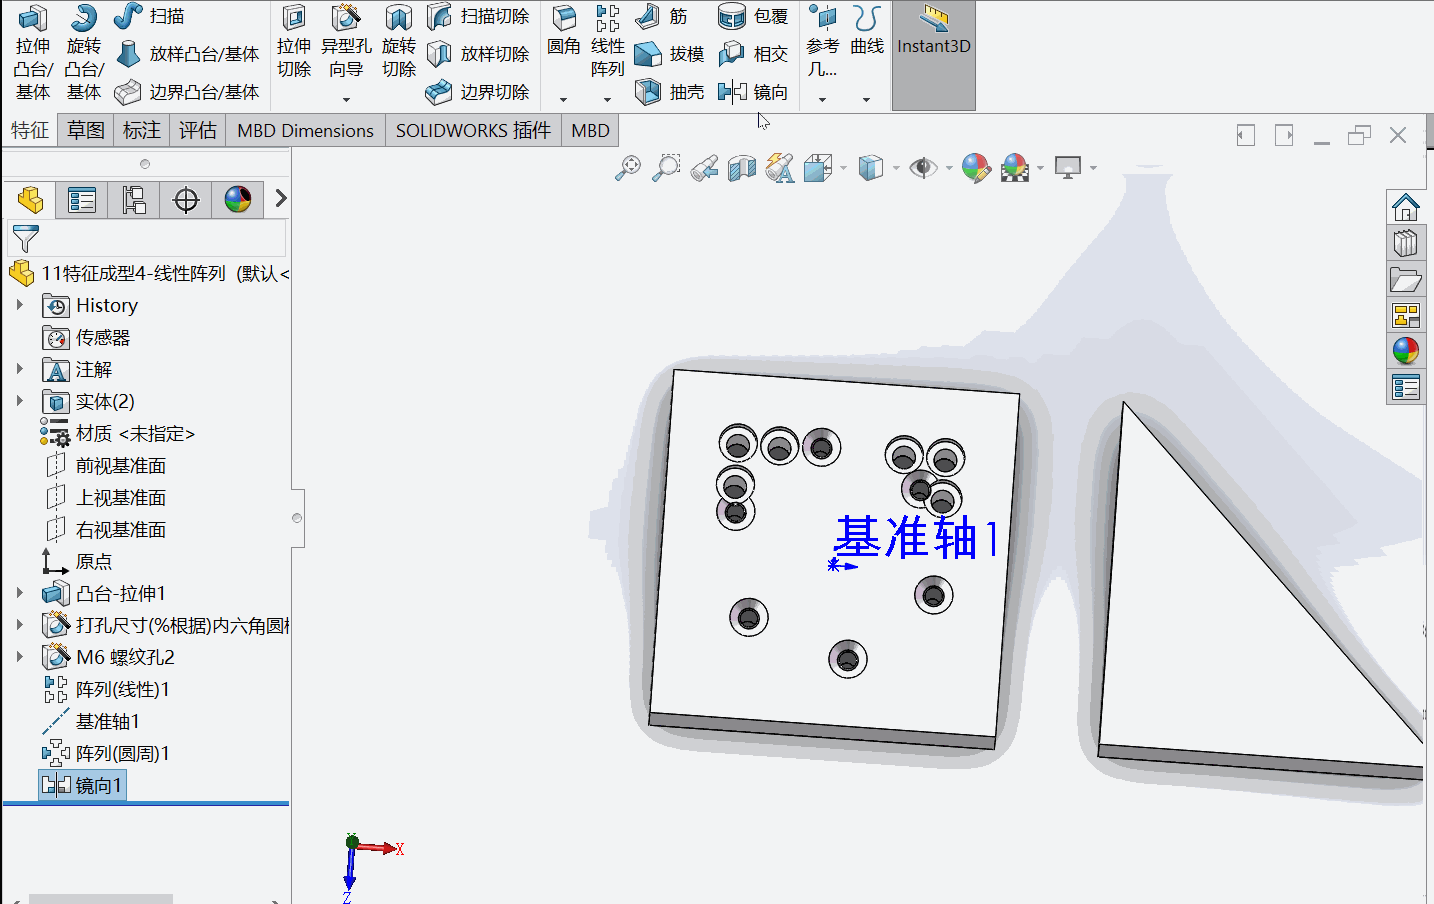Image resolution: width=1434 pixels, height=904 pixels.
Task: Select 阵列(线性)1 in the feature tree
Action: pos(106,689)
